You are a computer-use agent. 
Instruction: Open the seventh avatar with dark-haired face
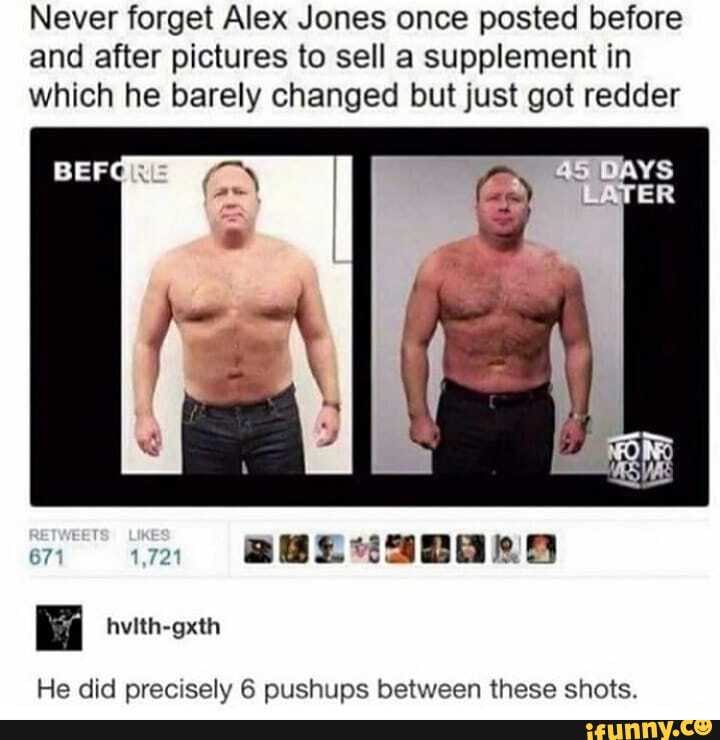click(x=470, y=549)
